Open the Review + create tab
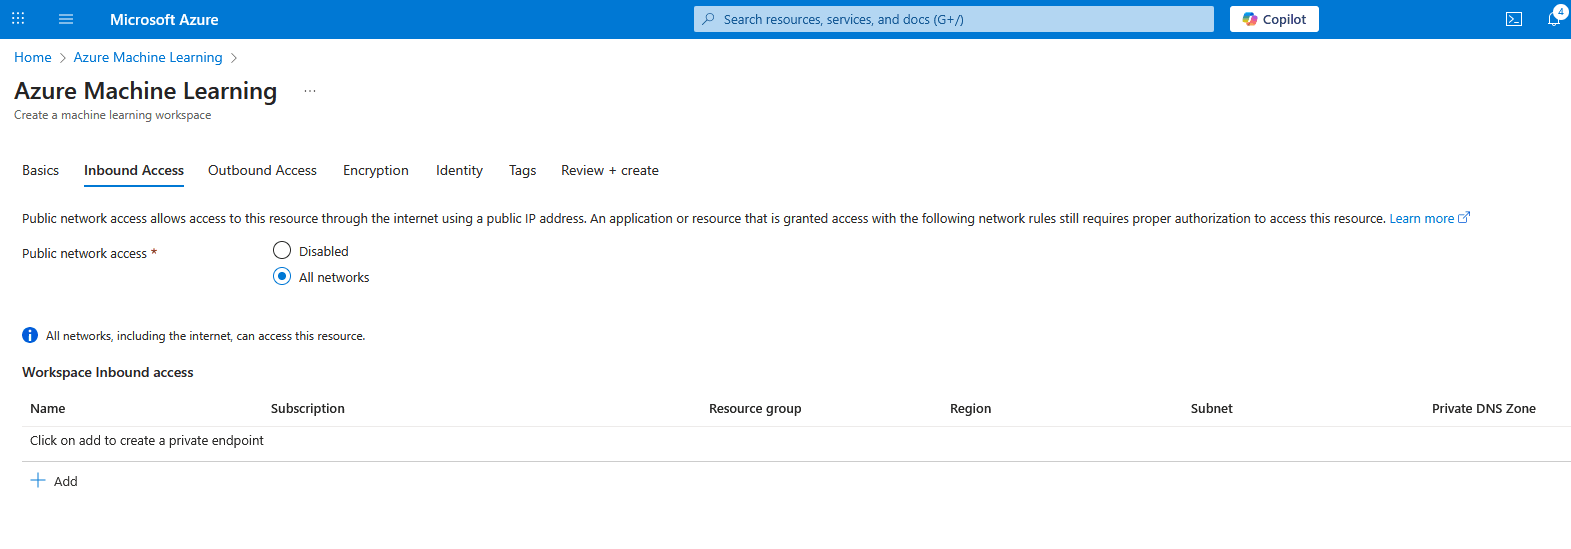Viewport: 1571px width, 549px height. 610,170
